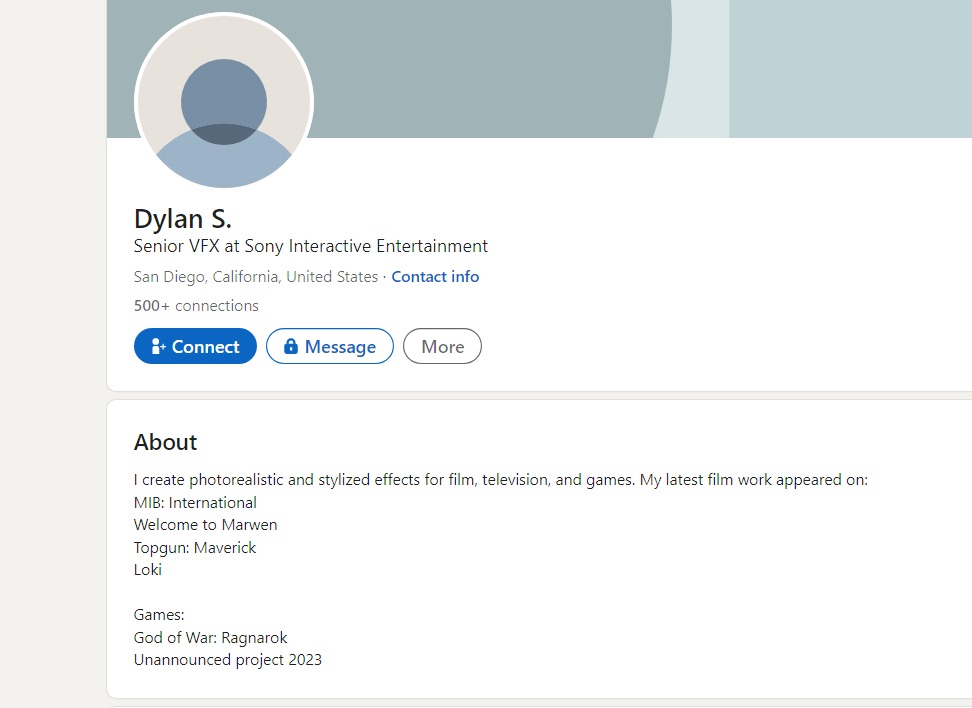Viewport: 972px width, 708px height.
Task: Click the profile name Dylan S.
Action: coord(183,219)
